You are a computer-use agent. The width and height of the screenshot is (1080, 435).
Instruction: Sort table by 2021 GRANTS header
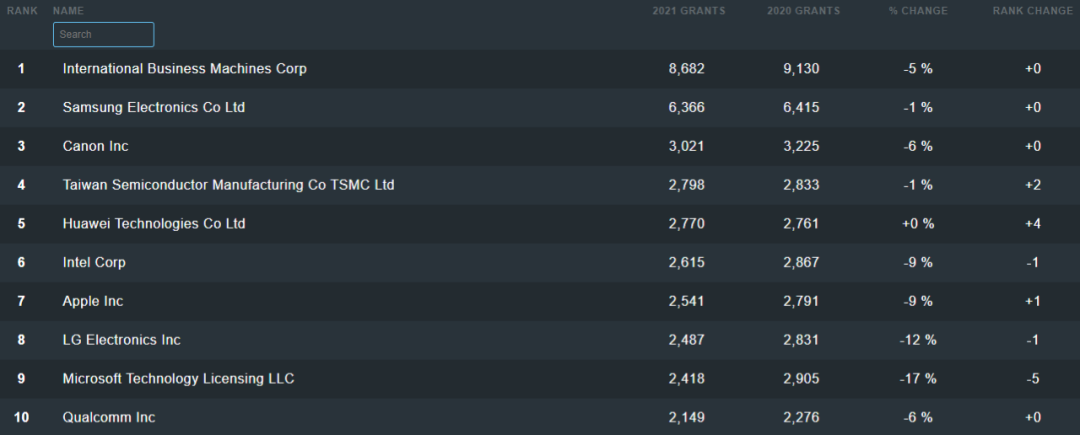(x=686, y=11)
